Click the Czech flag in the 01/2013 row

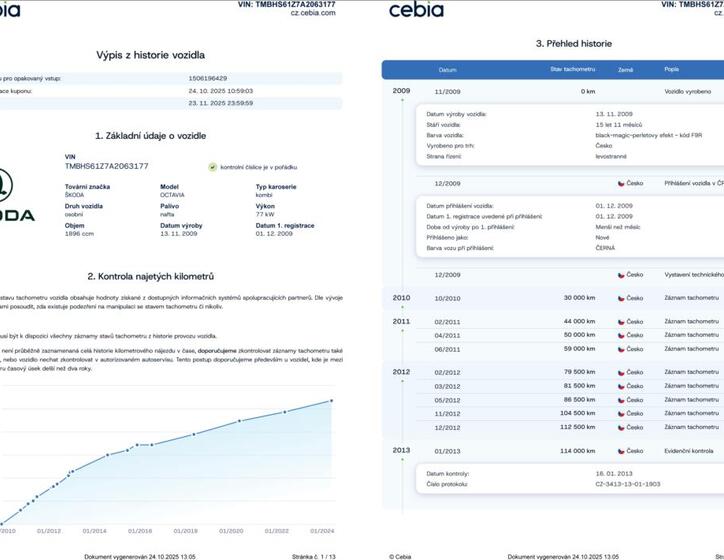[x=621, y=450]
